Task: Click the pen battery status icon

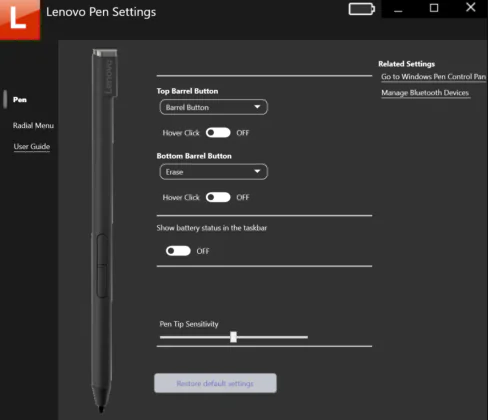Action: (x=362, y=9)
